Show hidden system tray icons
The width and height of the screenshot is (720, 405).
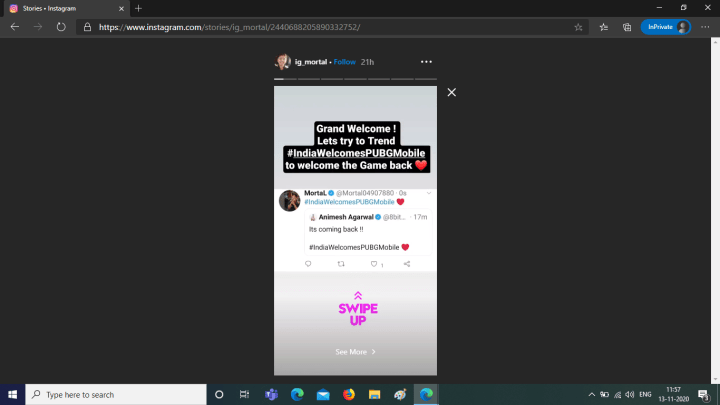click(591, 394)
